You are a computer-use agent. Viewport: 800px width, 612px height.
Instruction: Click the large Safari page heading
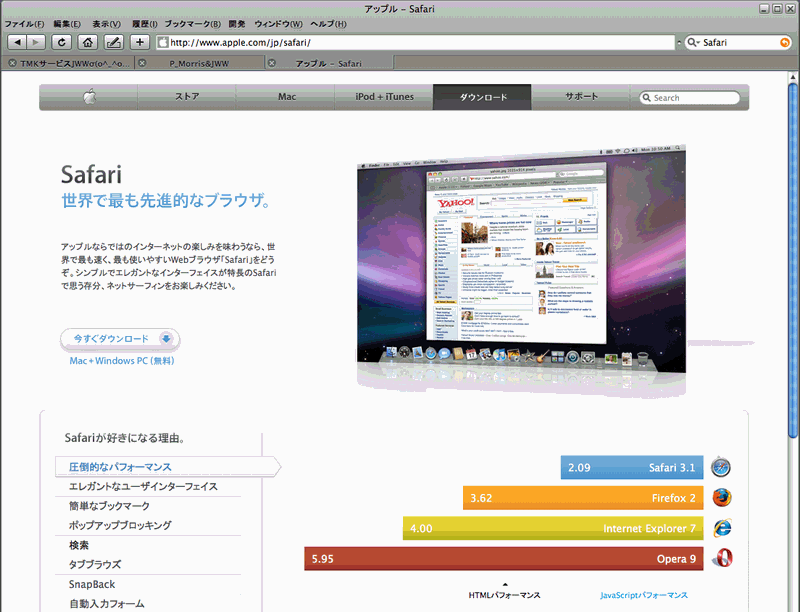[91, 174]
